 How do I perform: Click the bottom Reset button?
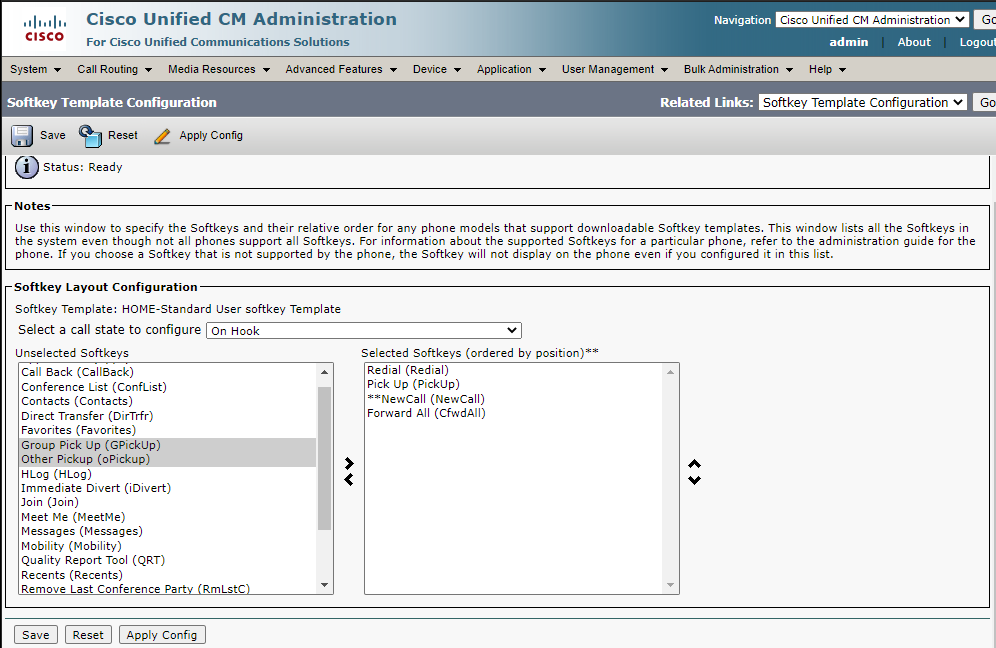tap(88, 635)
